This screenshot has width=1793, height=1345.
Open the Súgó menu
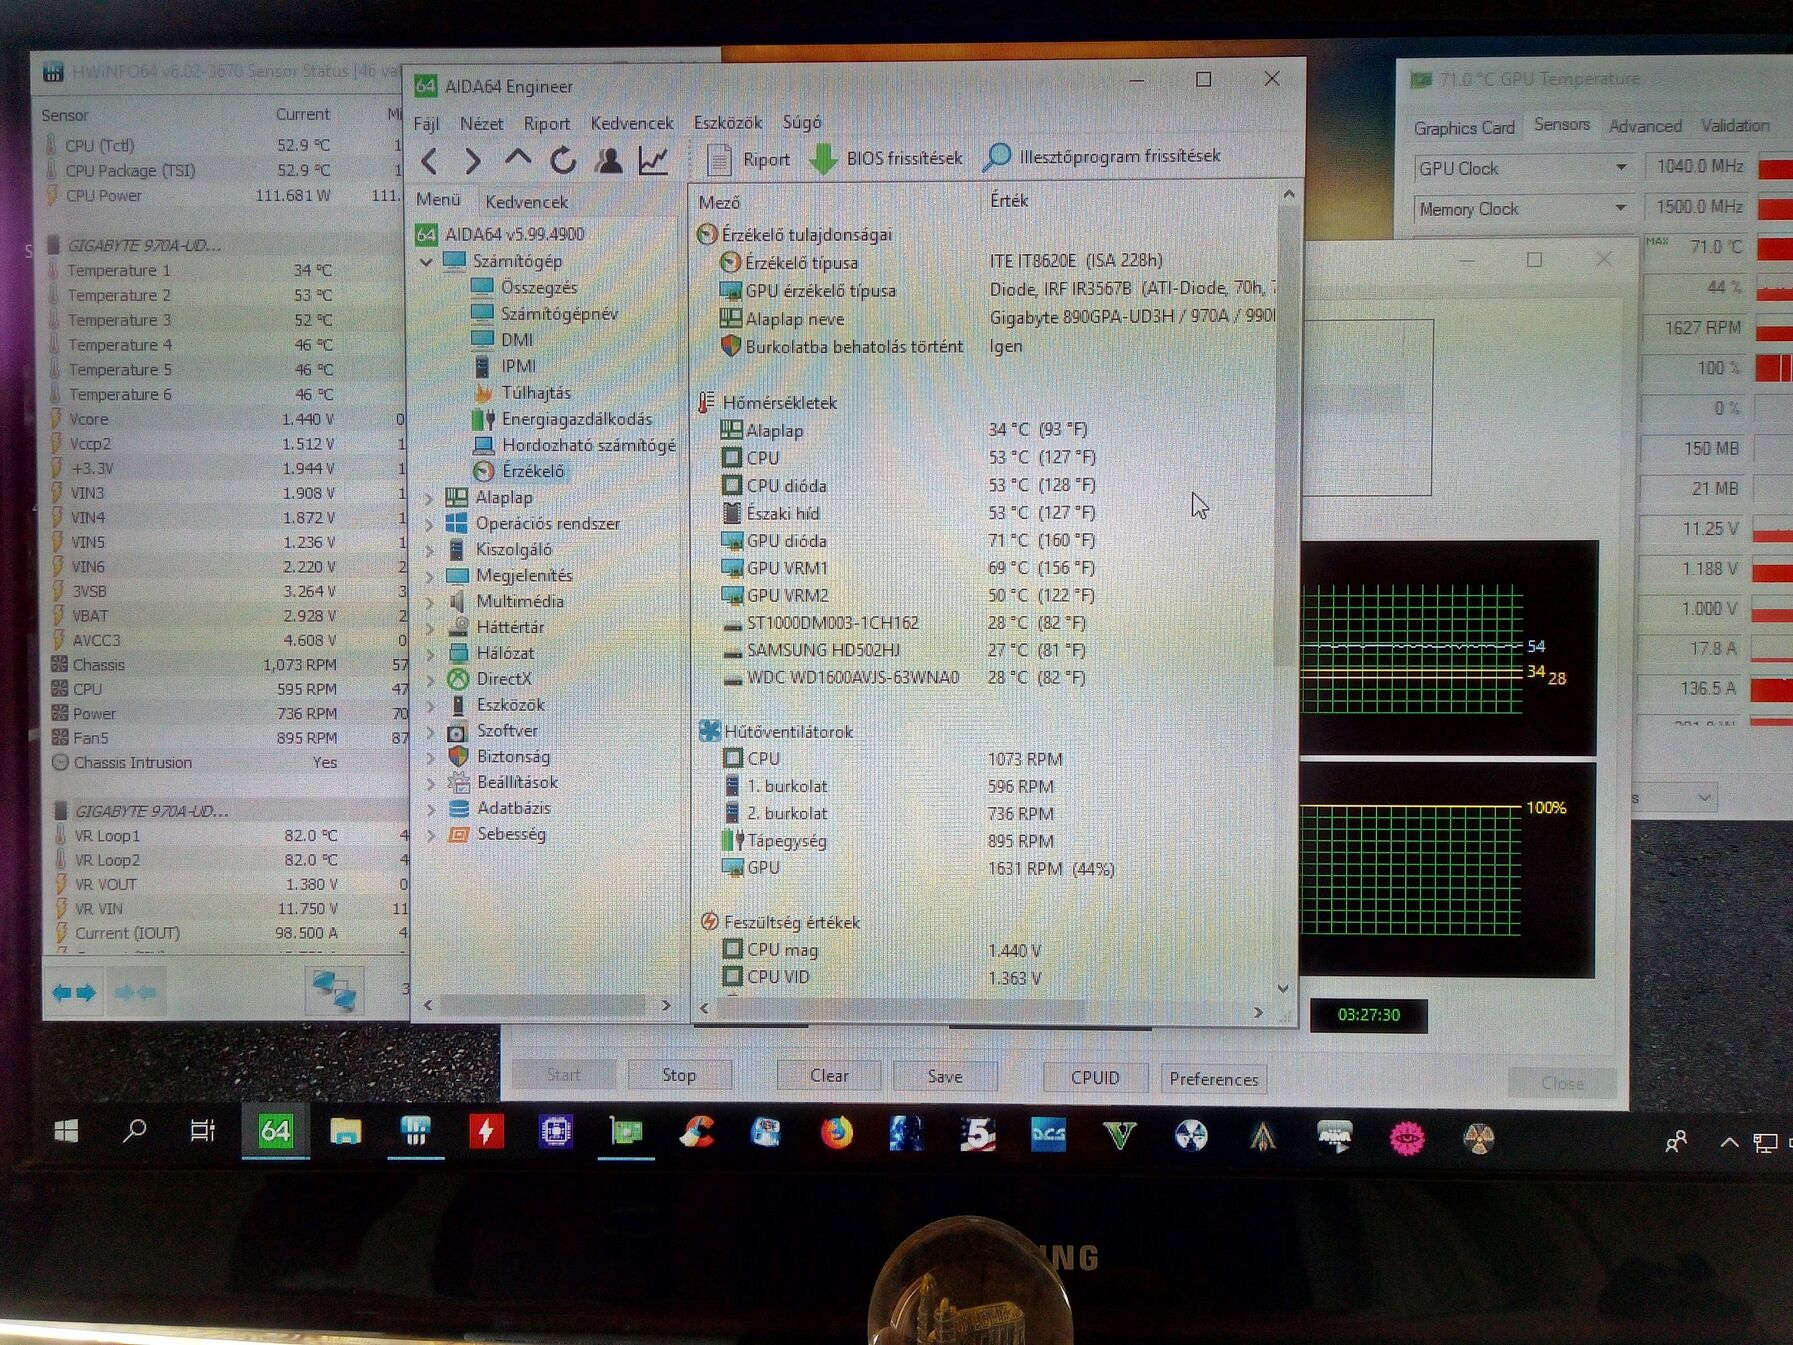pos(802,122)
